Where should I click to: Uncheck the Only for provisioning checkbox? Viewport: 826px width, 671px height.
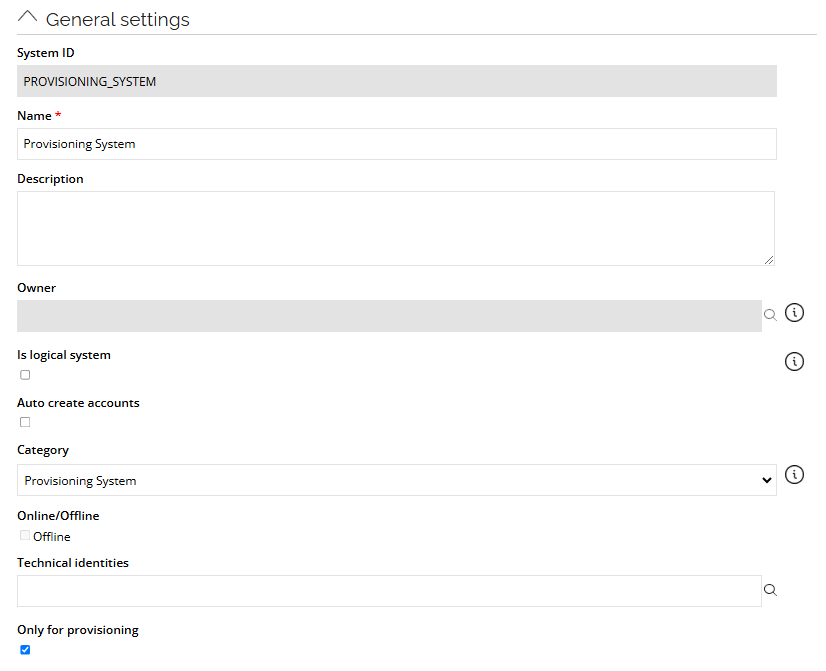point(25,650)
